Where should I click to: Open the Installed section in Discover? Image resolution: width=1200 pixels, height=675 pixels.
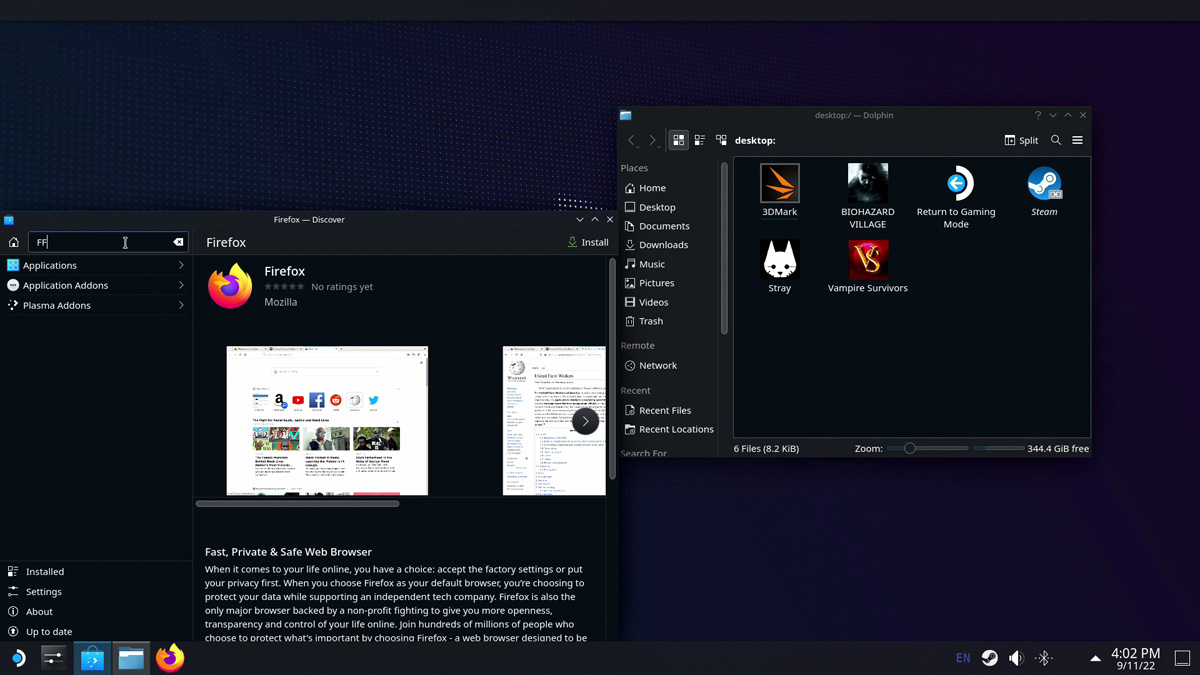coord(96,572)
